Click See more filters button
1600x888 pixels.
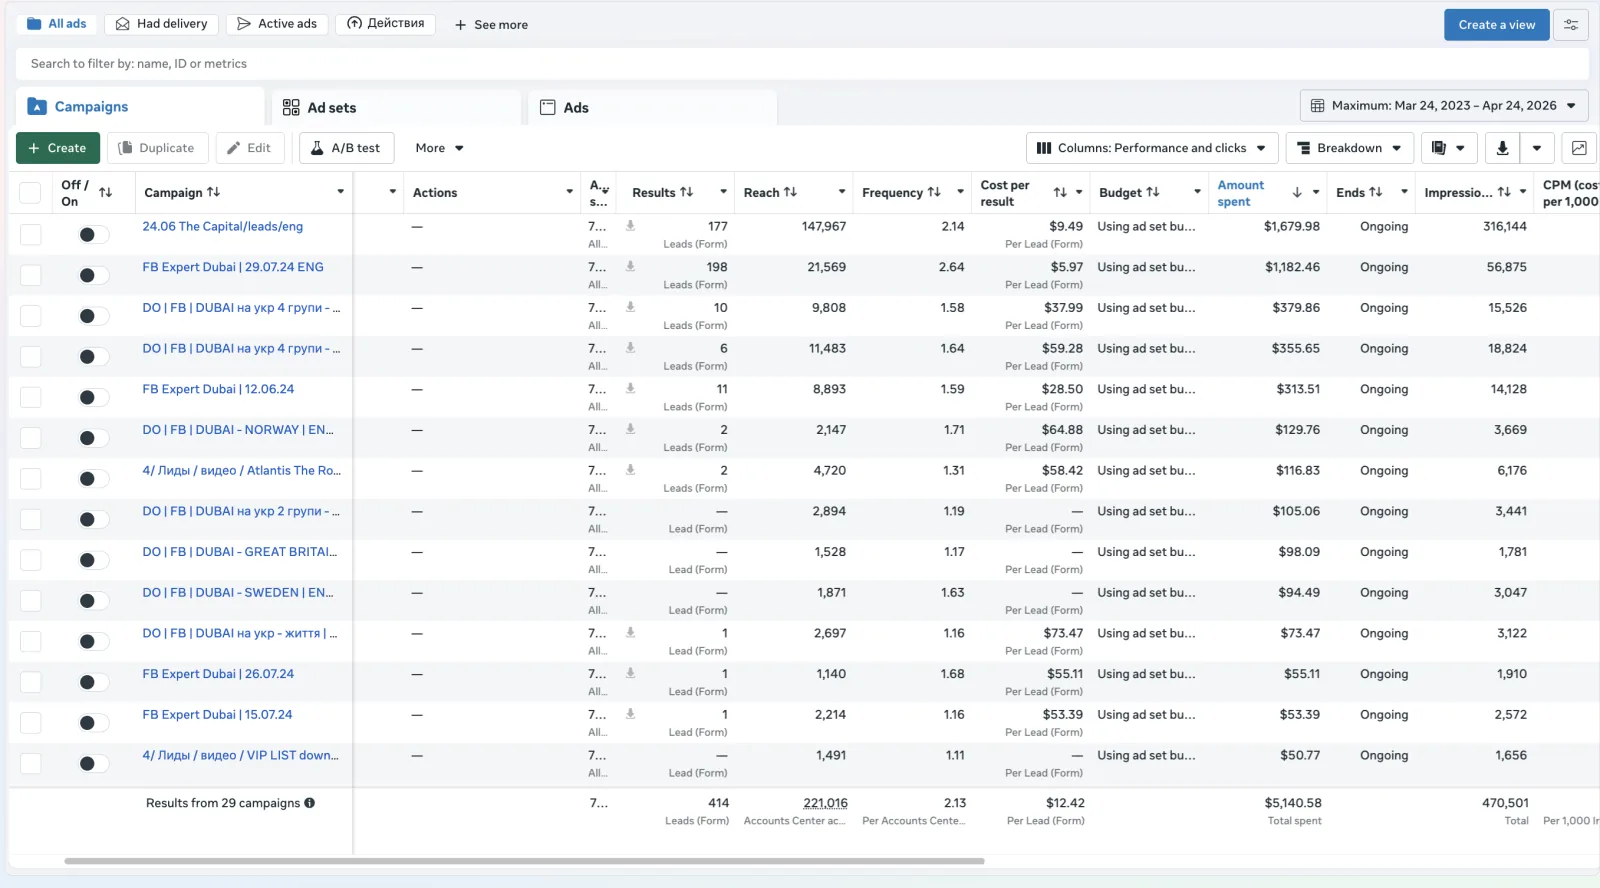pos(491,25)
